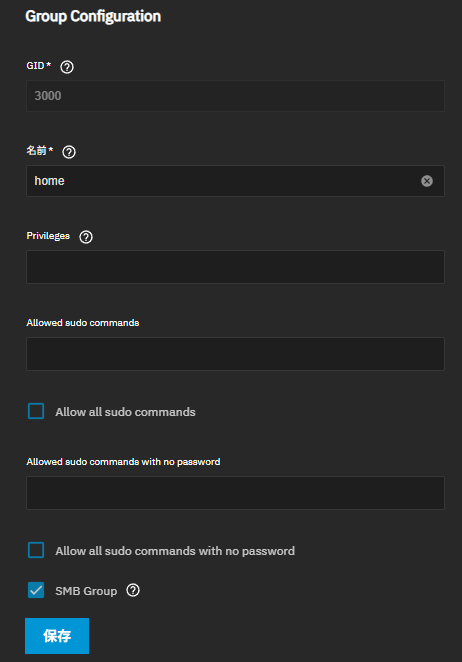
Task: Click the SMB Group label text
Action: (86, 591)
